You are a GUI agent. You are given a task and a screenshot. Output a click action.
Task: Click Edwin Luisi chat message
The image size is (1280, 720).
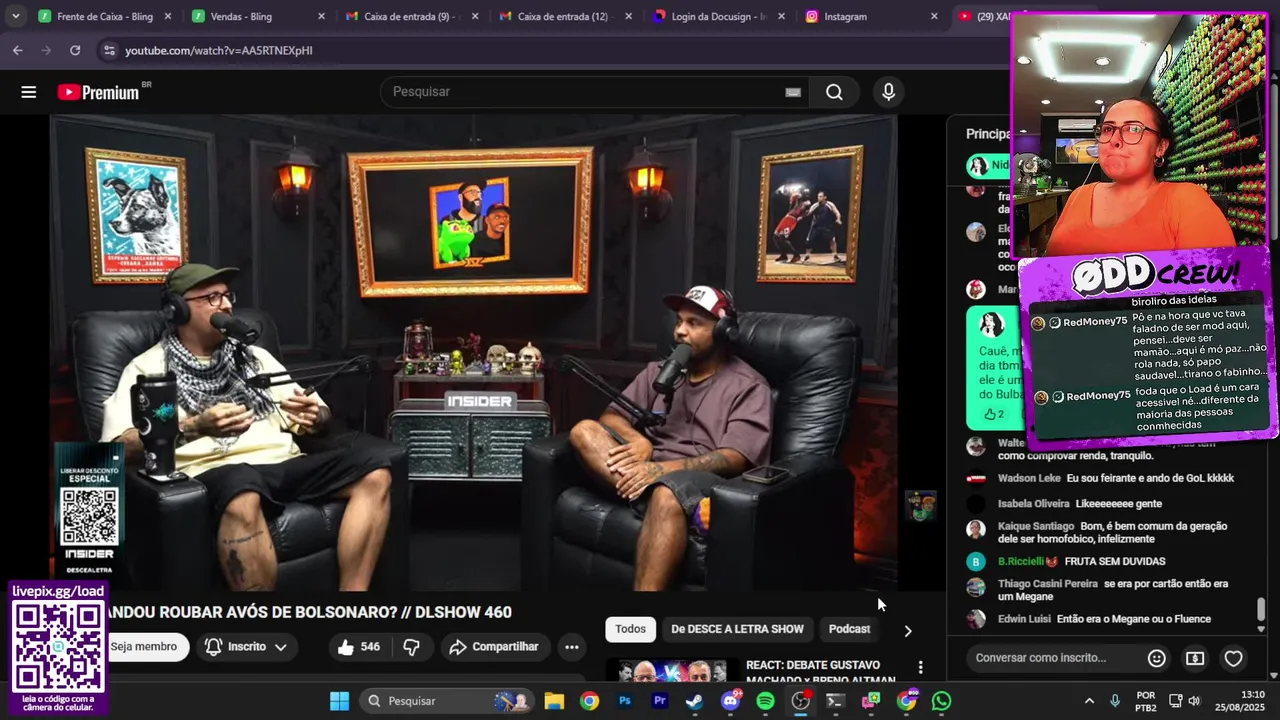(1106, 619)
